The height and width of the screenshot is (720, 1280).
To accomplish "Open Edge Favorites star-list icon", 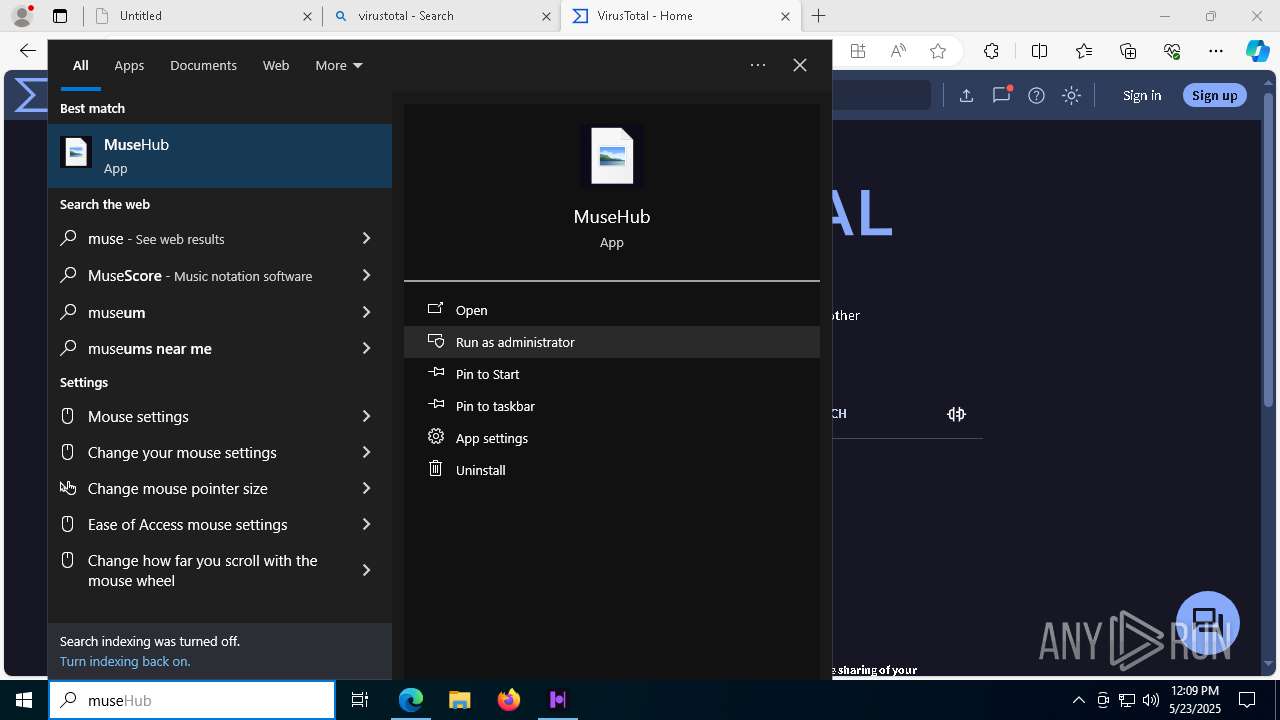I will pyautogui.click(x=1084, y=52).
